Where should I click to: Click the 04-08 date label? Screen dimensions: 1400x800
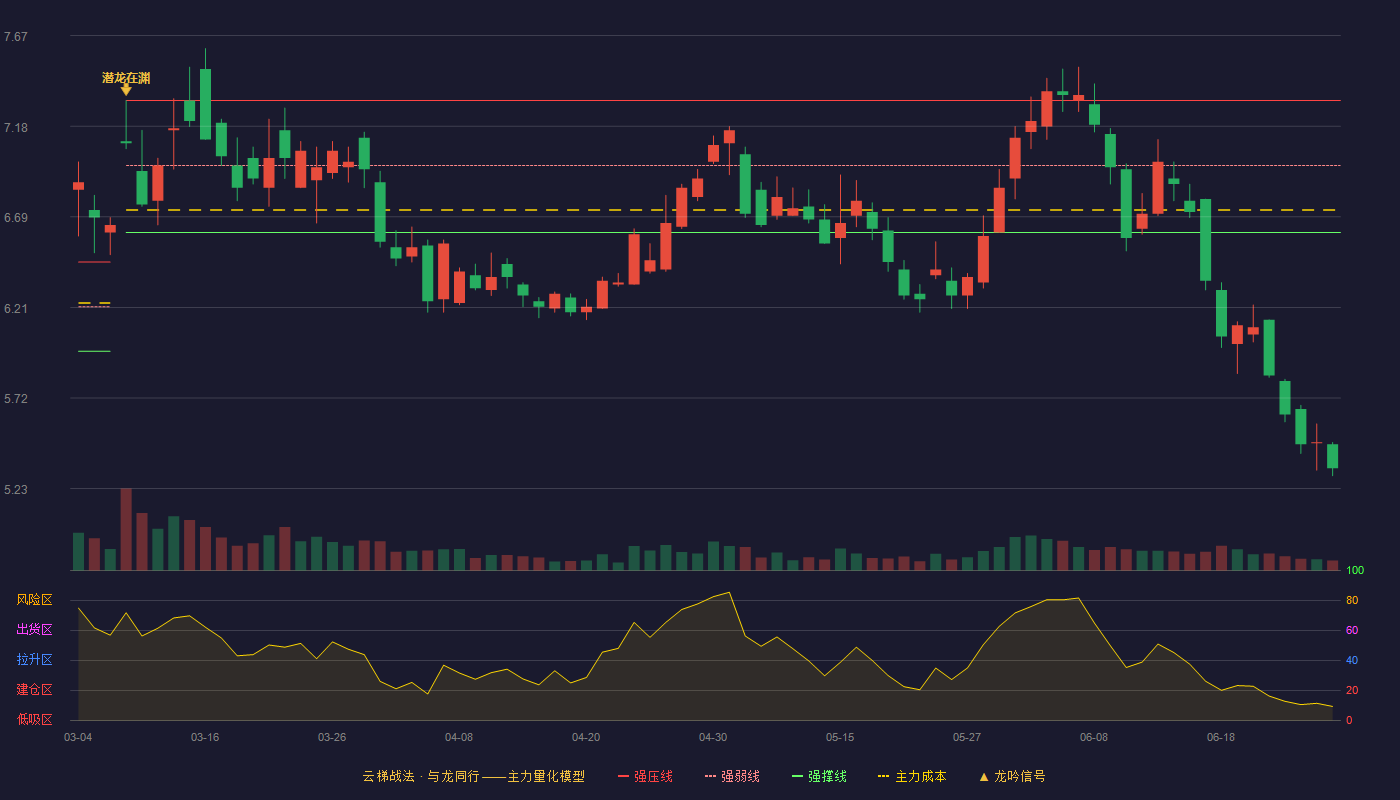459,737
